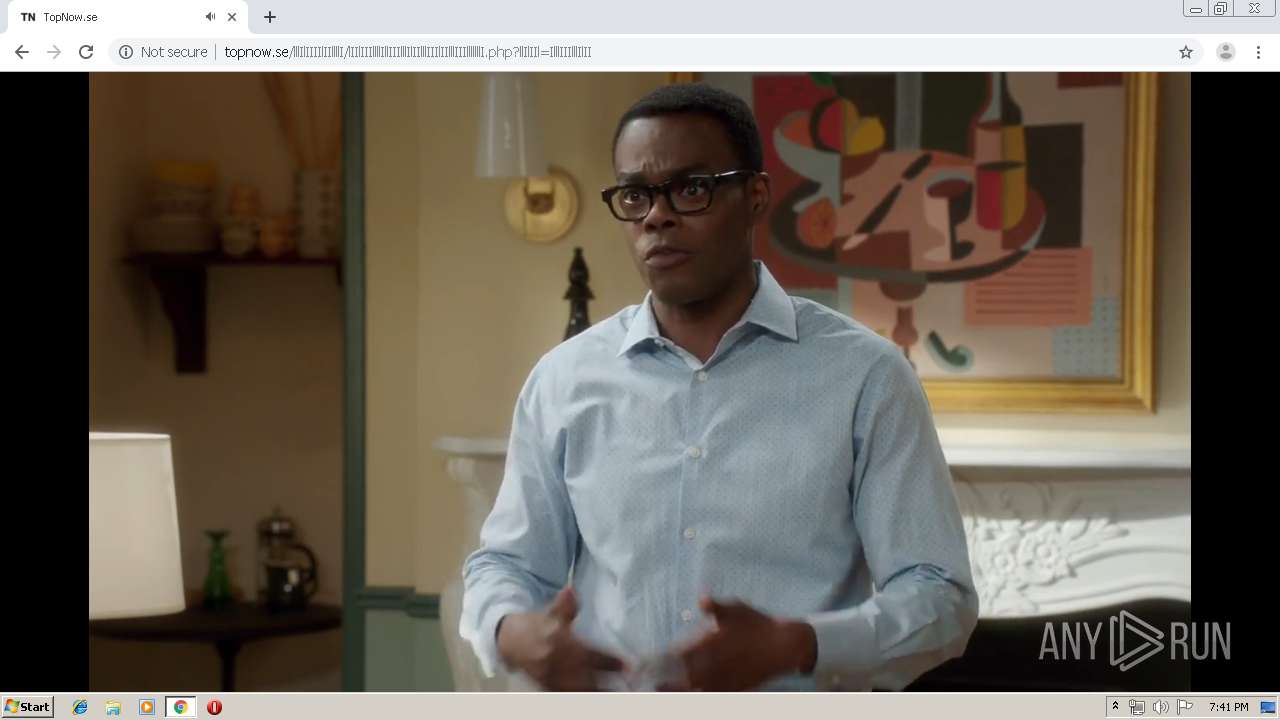Mute the tab via its speaker icon
Screen dimensions: 1280x720
210,17
